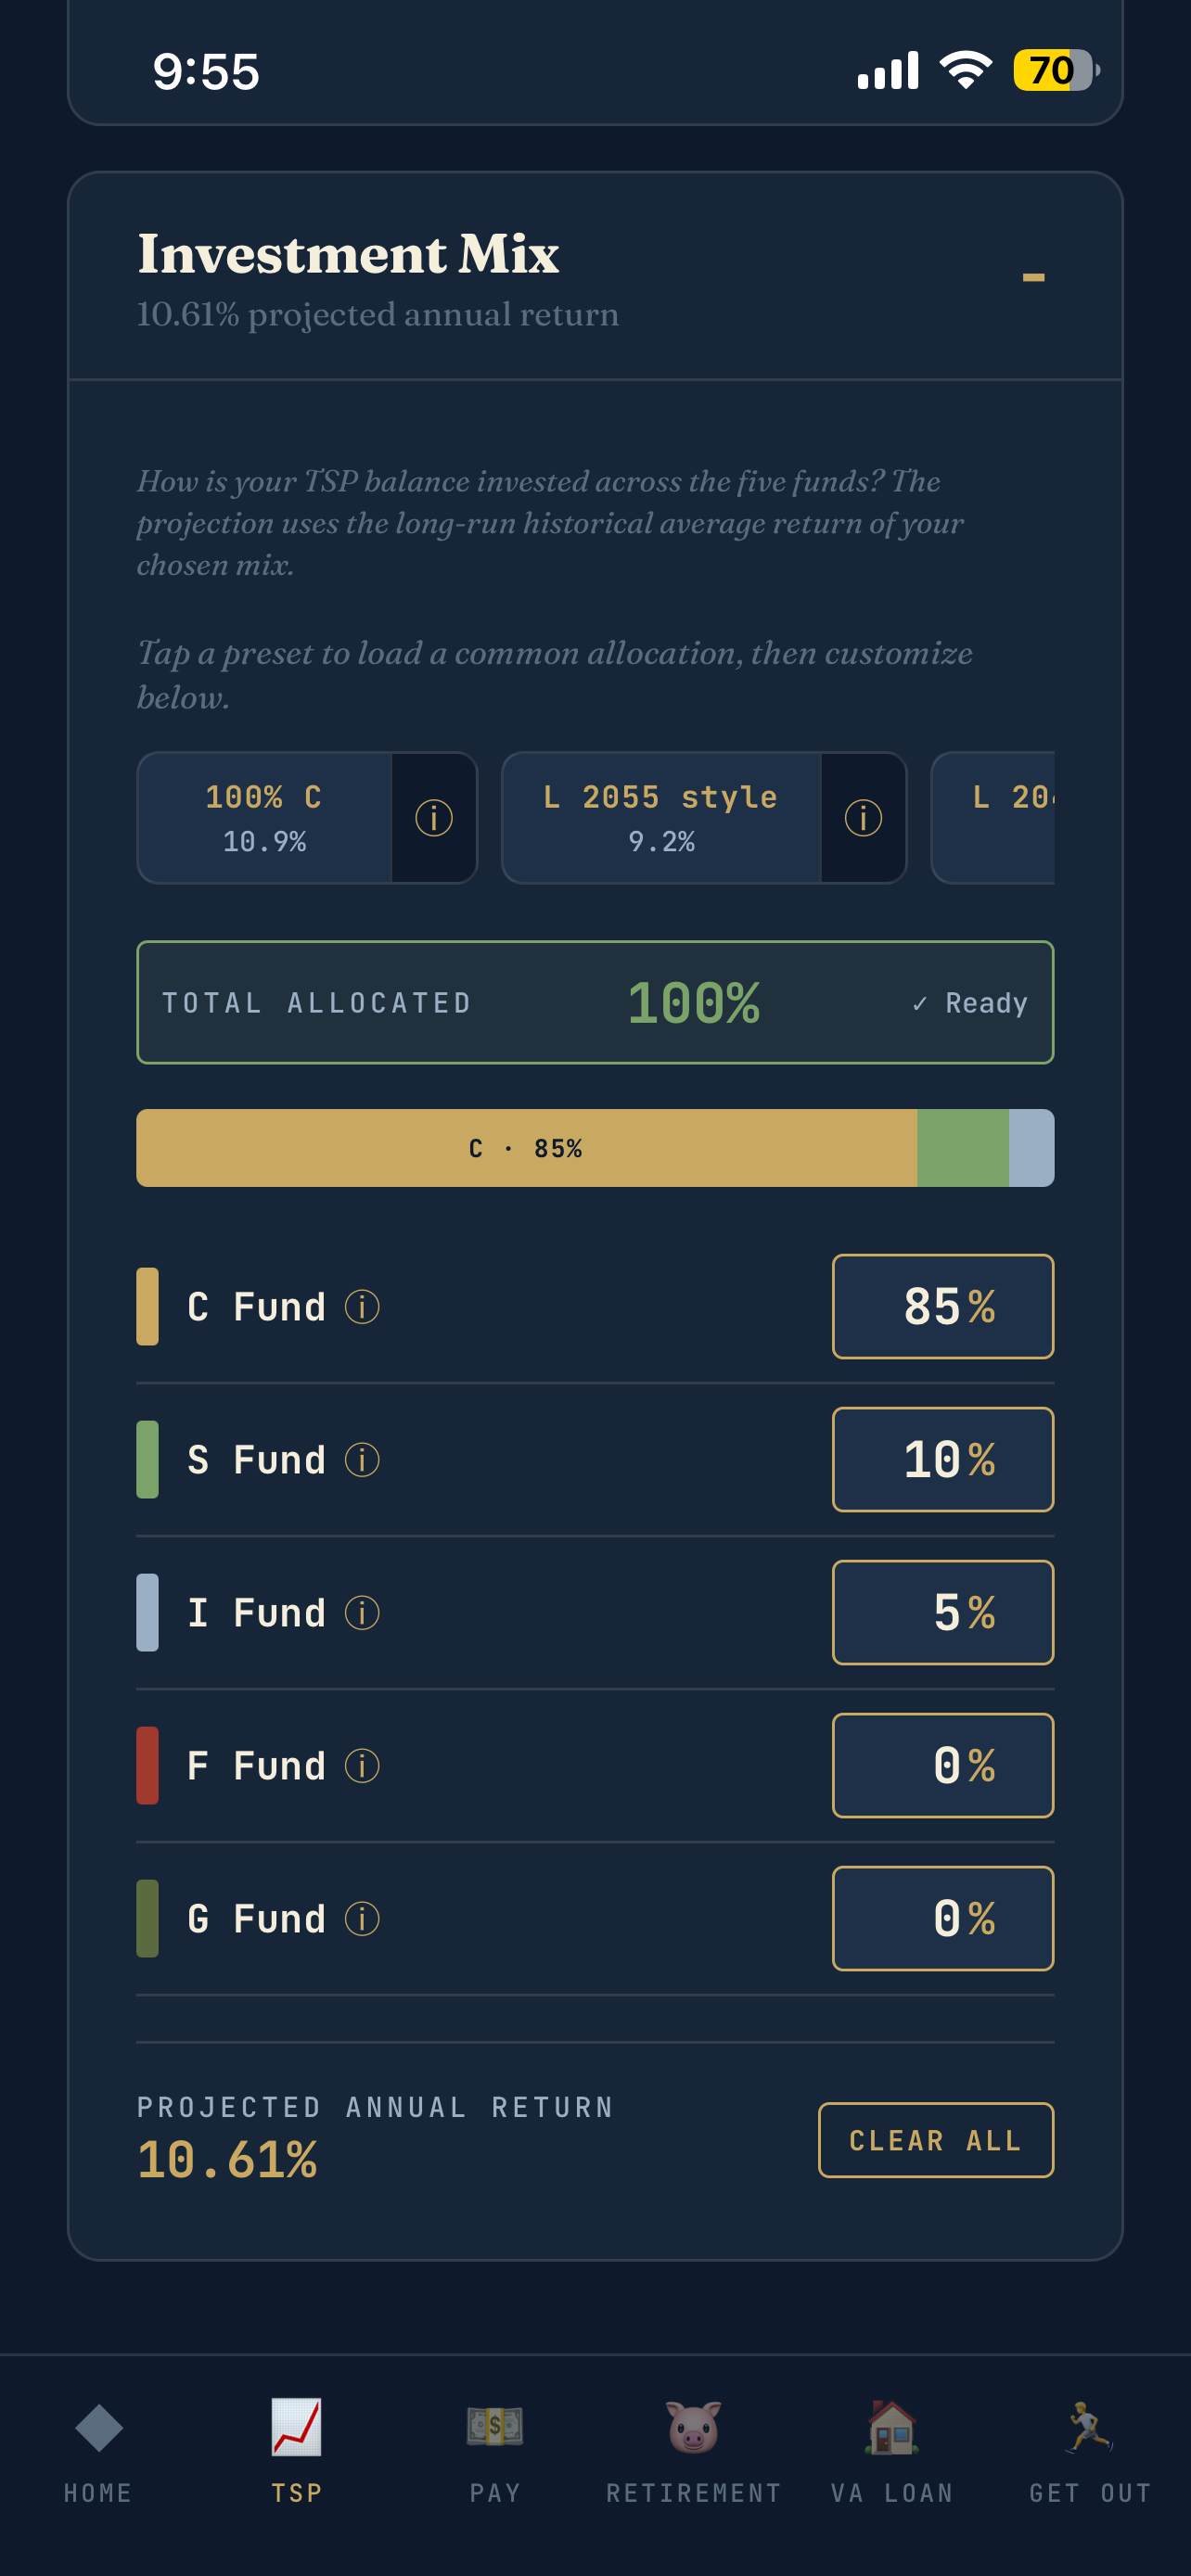Show I Fund info icon
Screen dimensions: 1191x2576
pyautogui.click(x=362, y=1613)
